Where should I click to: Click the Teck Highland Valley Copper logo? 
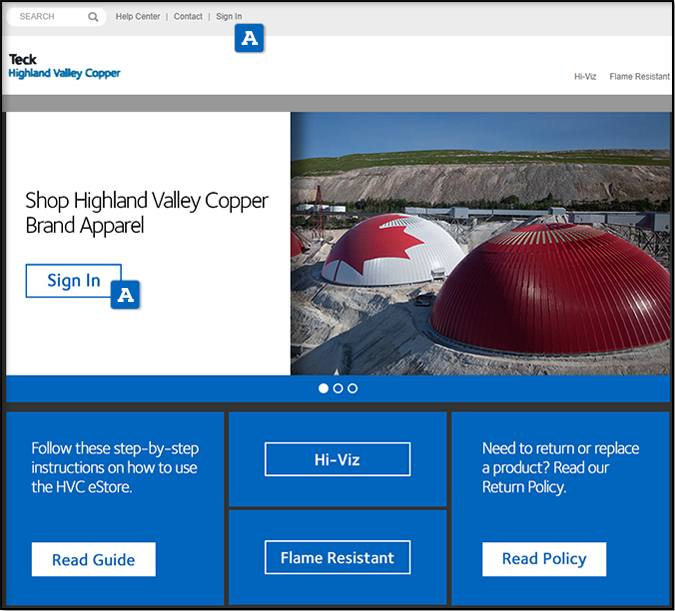(x=64, y=67)
